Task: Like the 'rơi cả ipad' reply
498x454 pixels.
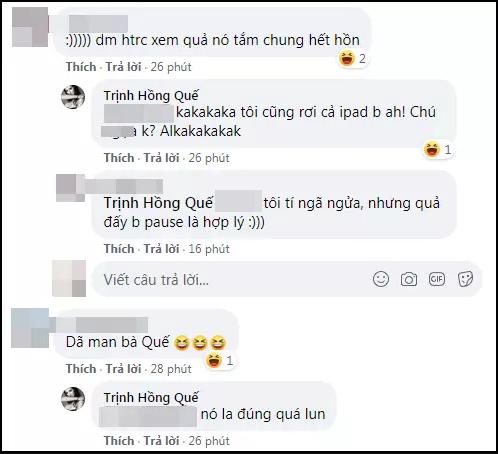Action: (119, 158)
